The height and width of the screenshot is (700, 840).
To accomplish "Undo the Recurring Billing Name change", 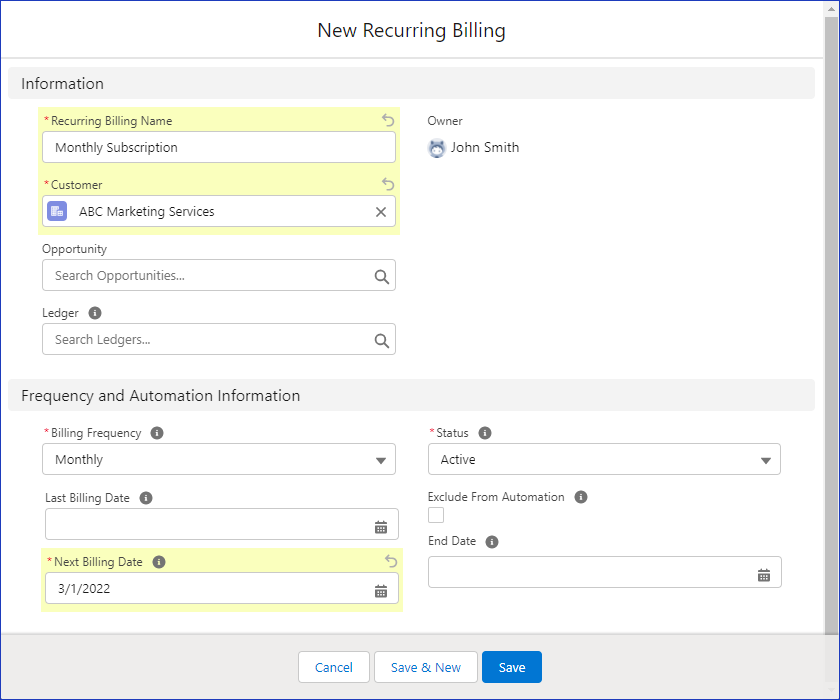I will click(388, 120).
